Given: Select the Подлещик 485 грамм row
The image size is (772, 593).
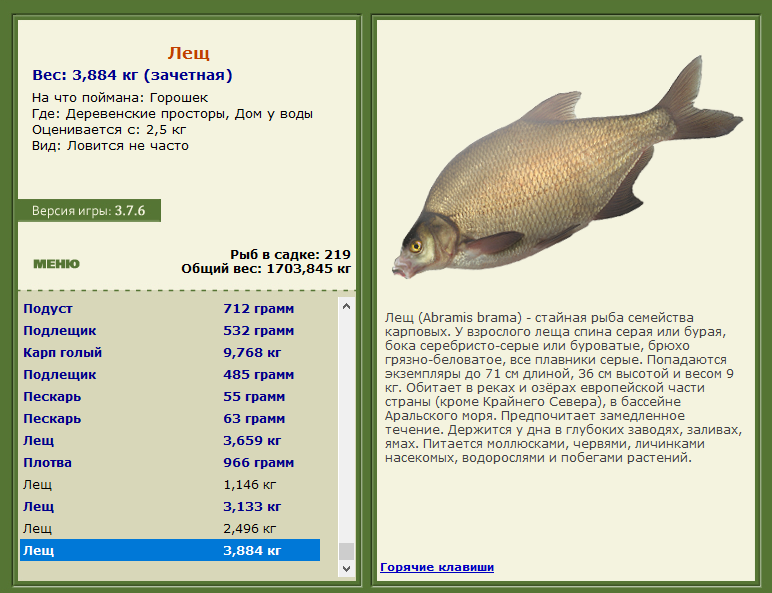Looking at the screenshot, I should coord(170,375).
